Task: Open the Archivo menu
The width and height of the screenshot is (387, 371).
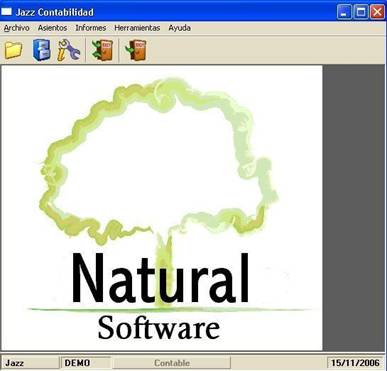Action: 17,28
